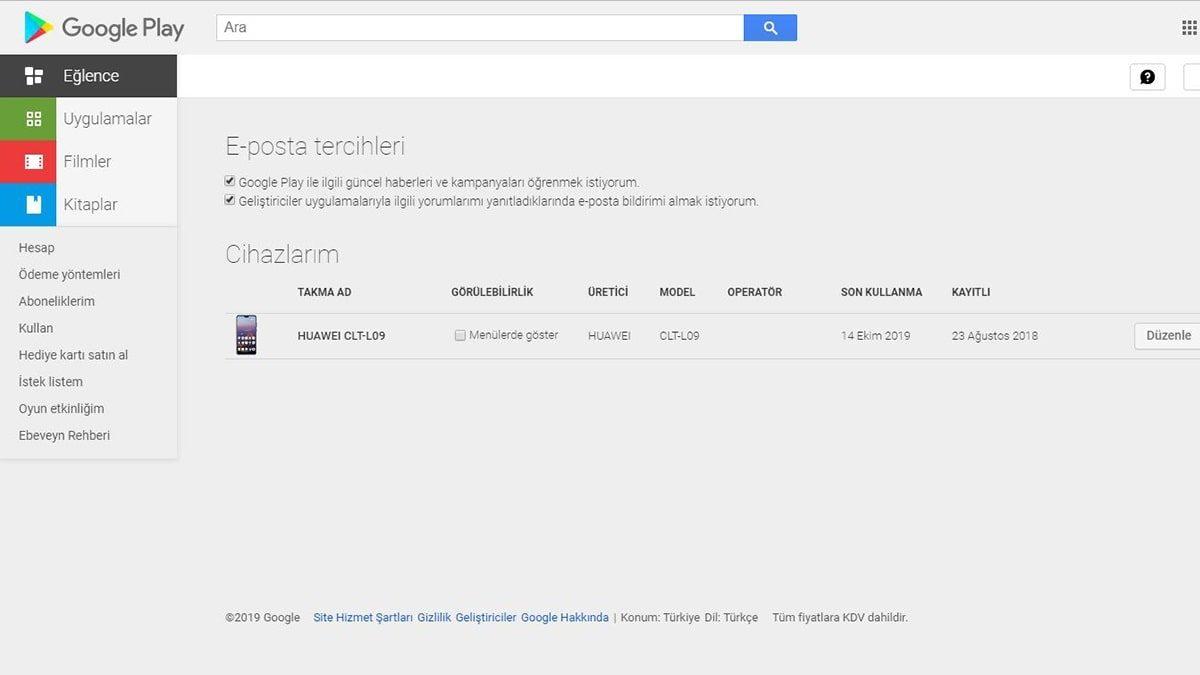Disable geliştirici yanıt bildirimi checkbox
Screen dimensions: 1200x675
230,200
